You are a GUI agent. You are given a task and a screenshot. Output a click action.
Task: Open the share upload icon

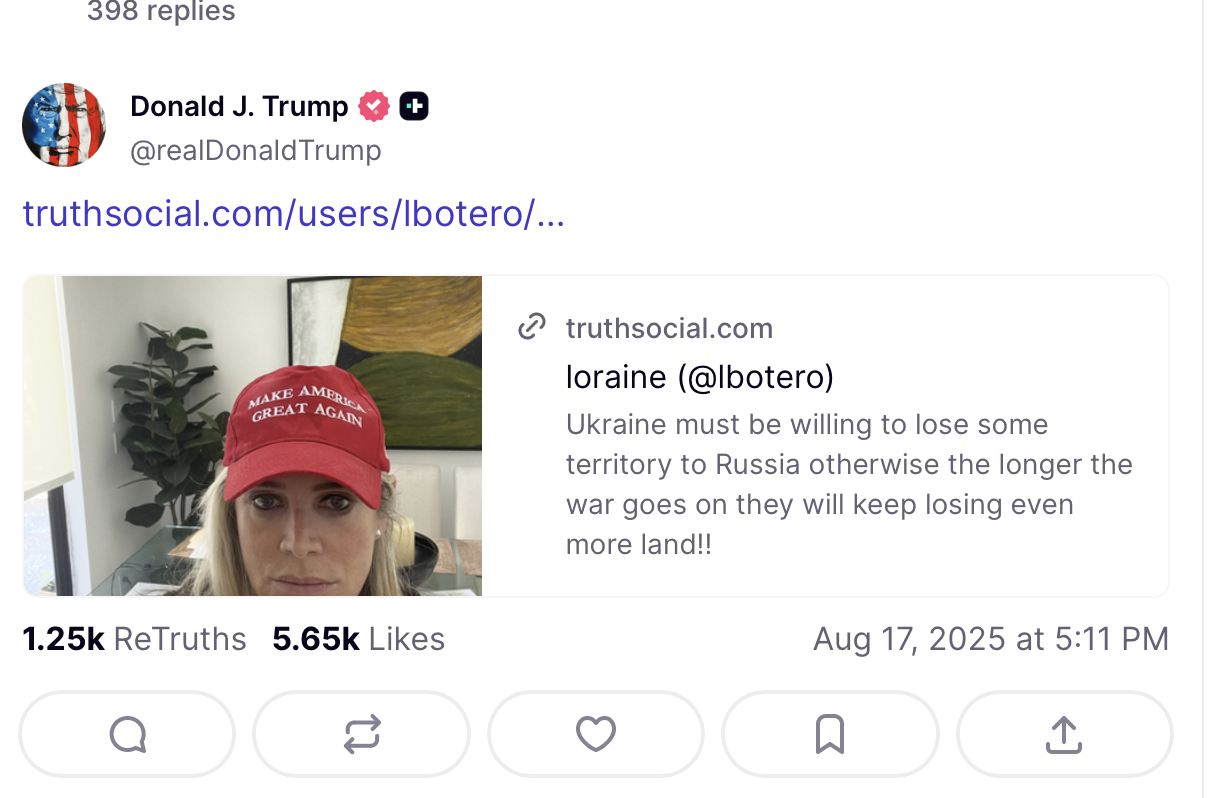(x=1064, y=735)
